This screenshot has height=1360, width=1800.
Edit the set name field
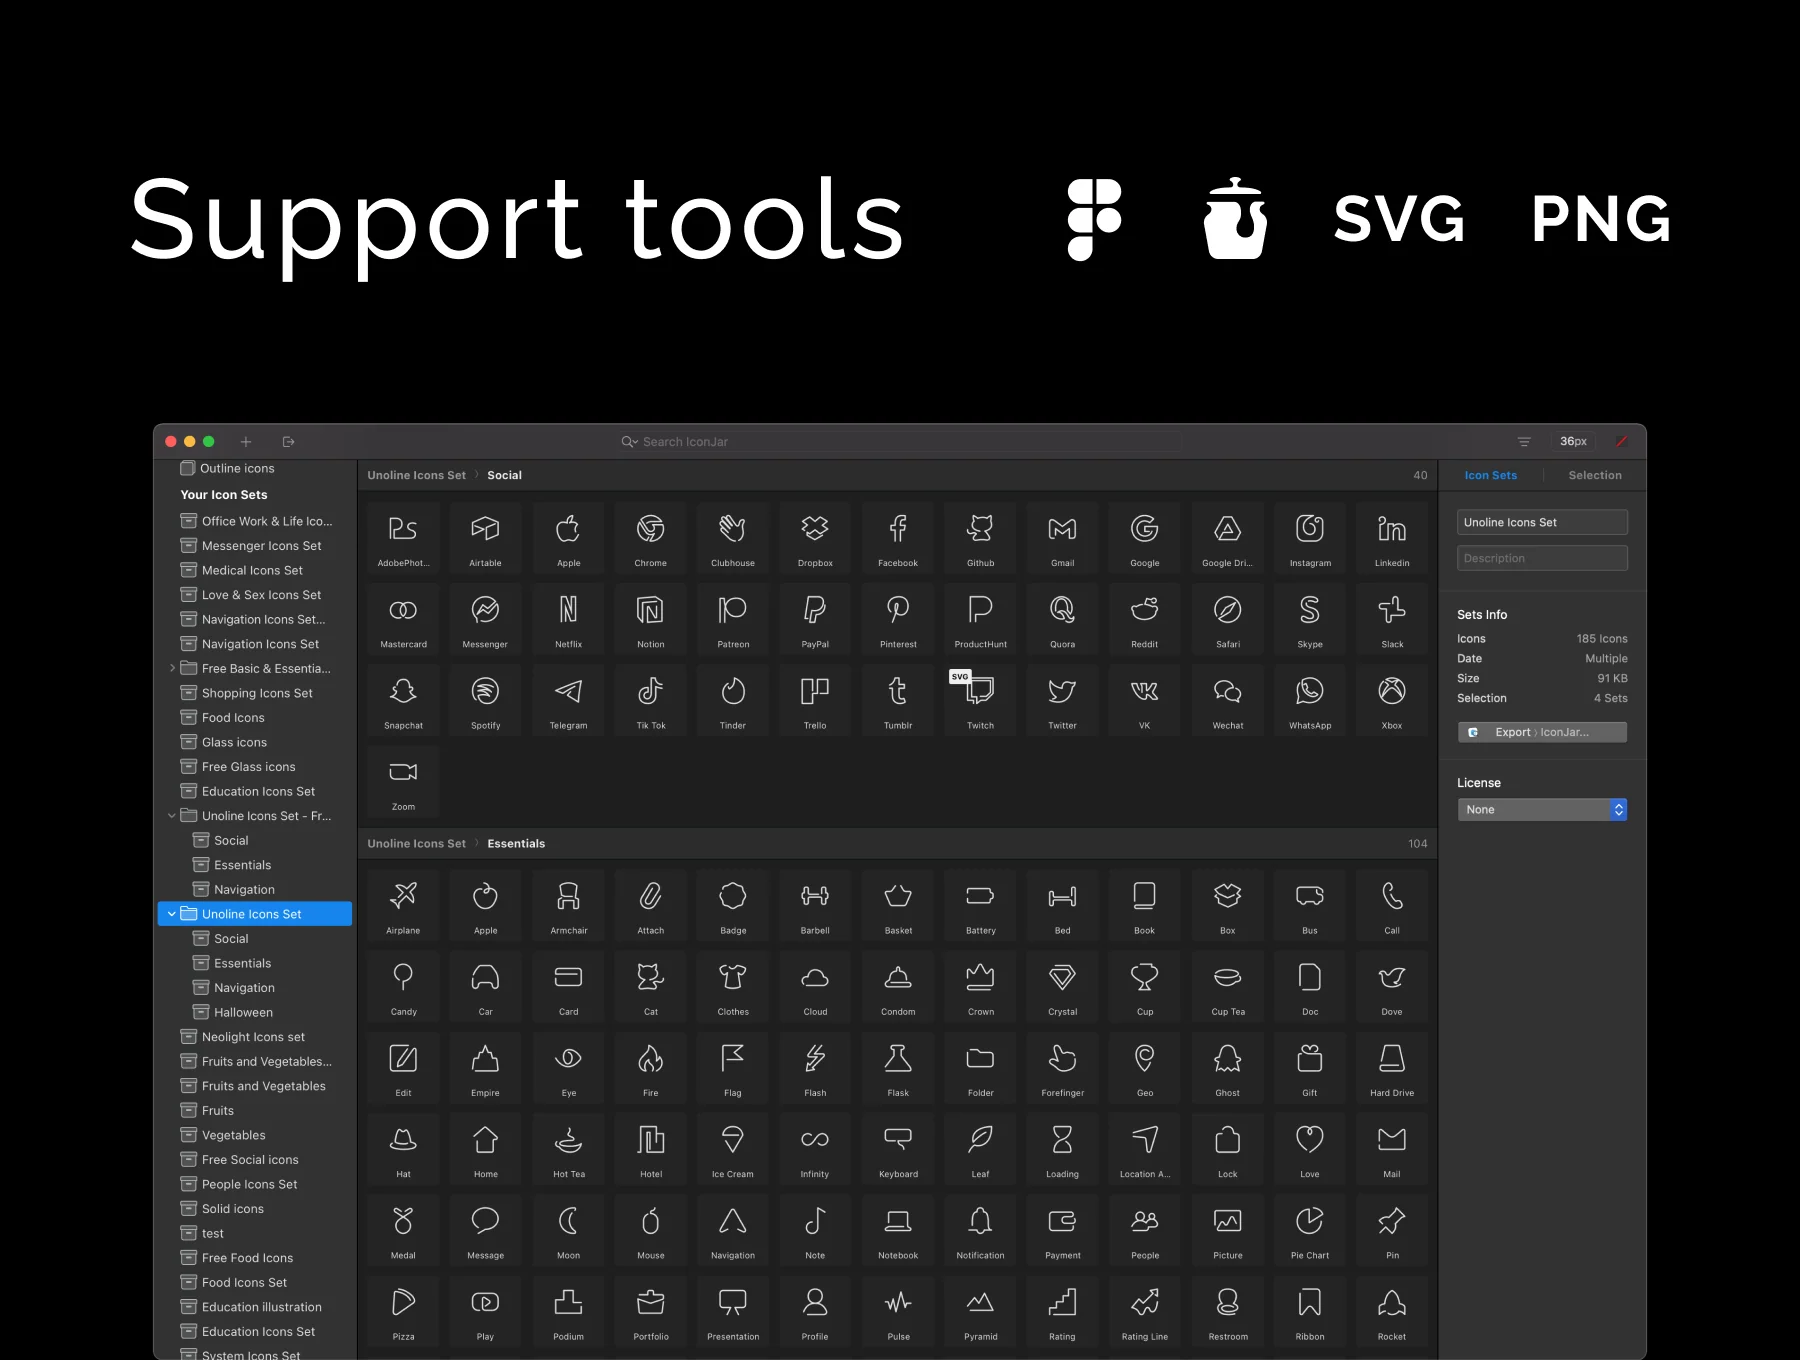[x=1542, y=522]
